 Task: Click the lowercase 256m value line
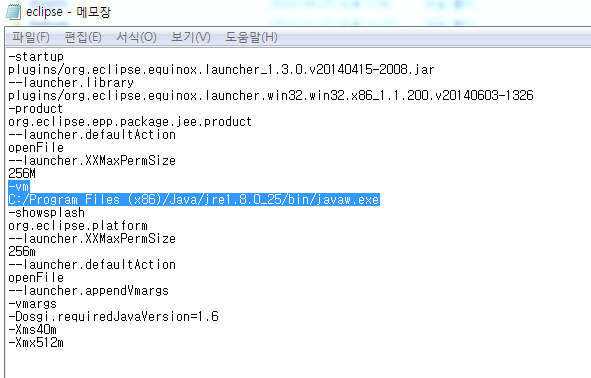tap(22, 252)
